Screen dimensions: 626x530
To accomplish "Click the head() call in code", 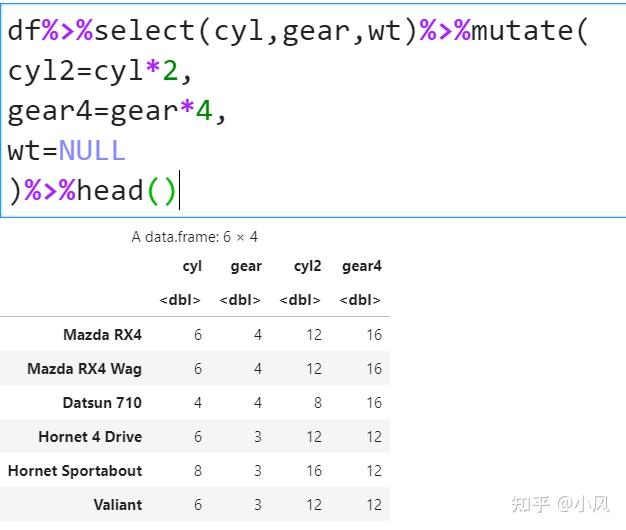I will (127, 190).
